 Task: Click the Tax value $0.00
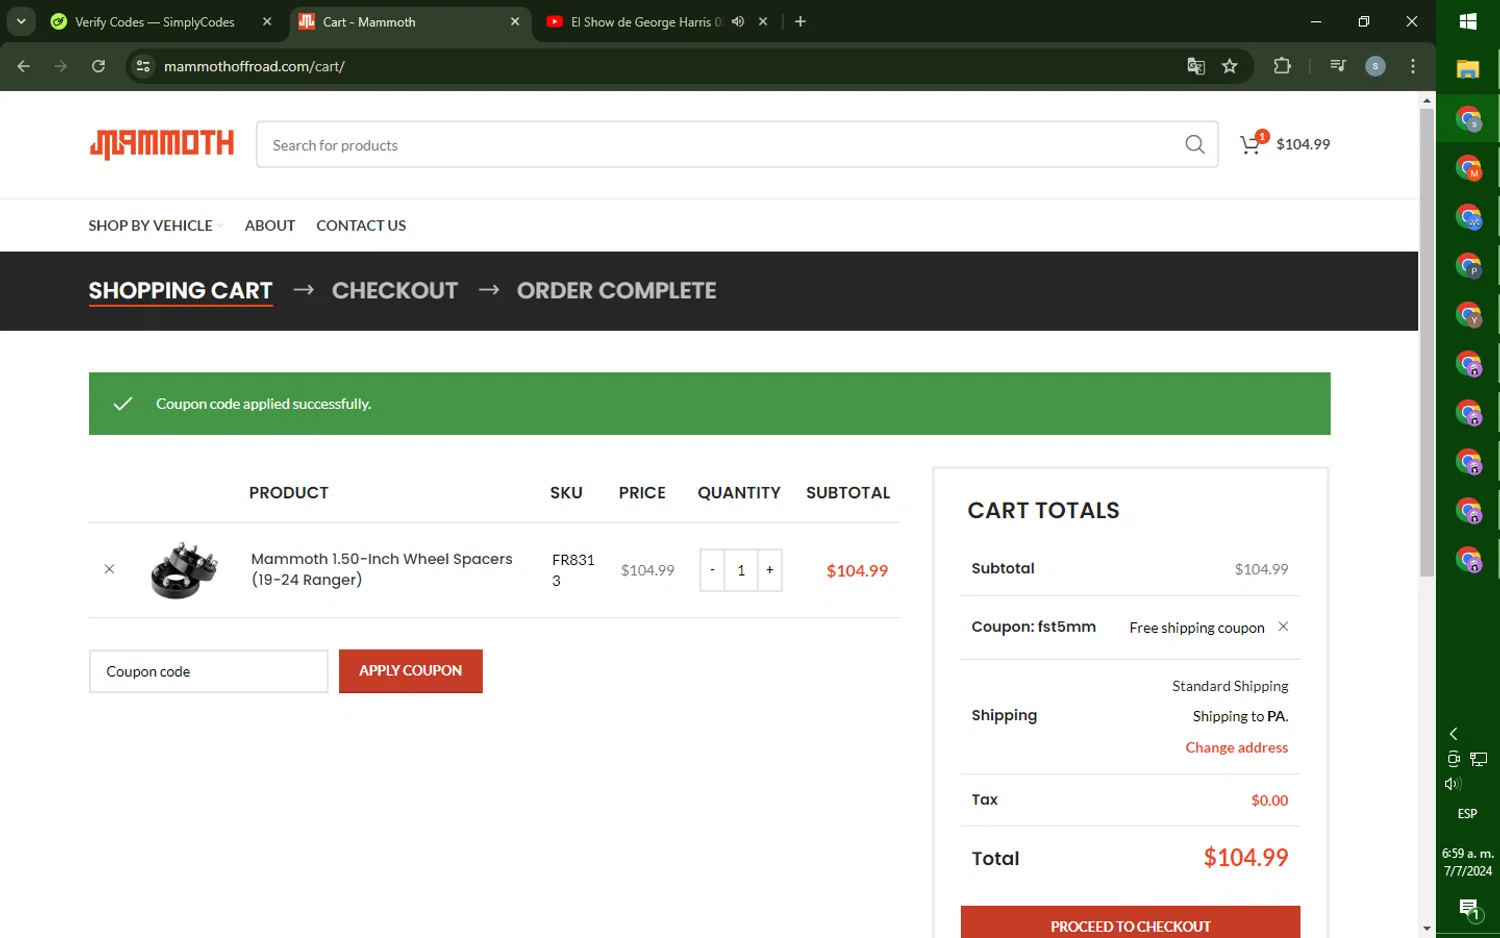(1269, 800)
